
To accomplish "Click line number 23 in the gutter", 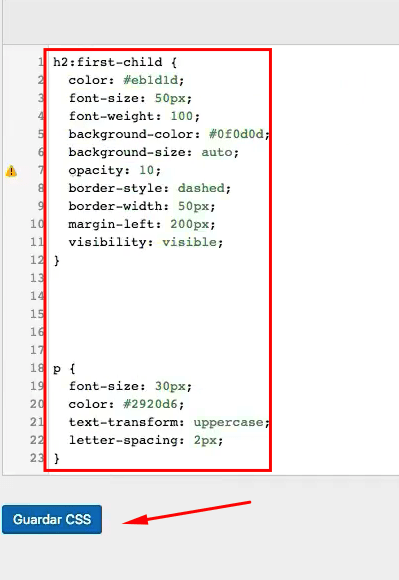I will (x=37, y=458).
